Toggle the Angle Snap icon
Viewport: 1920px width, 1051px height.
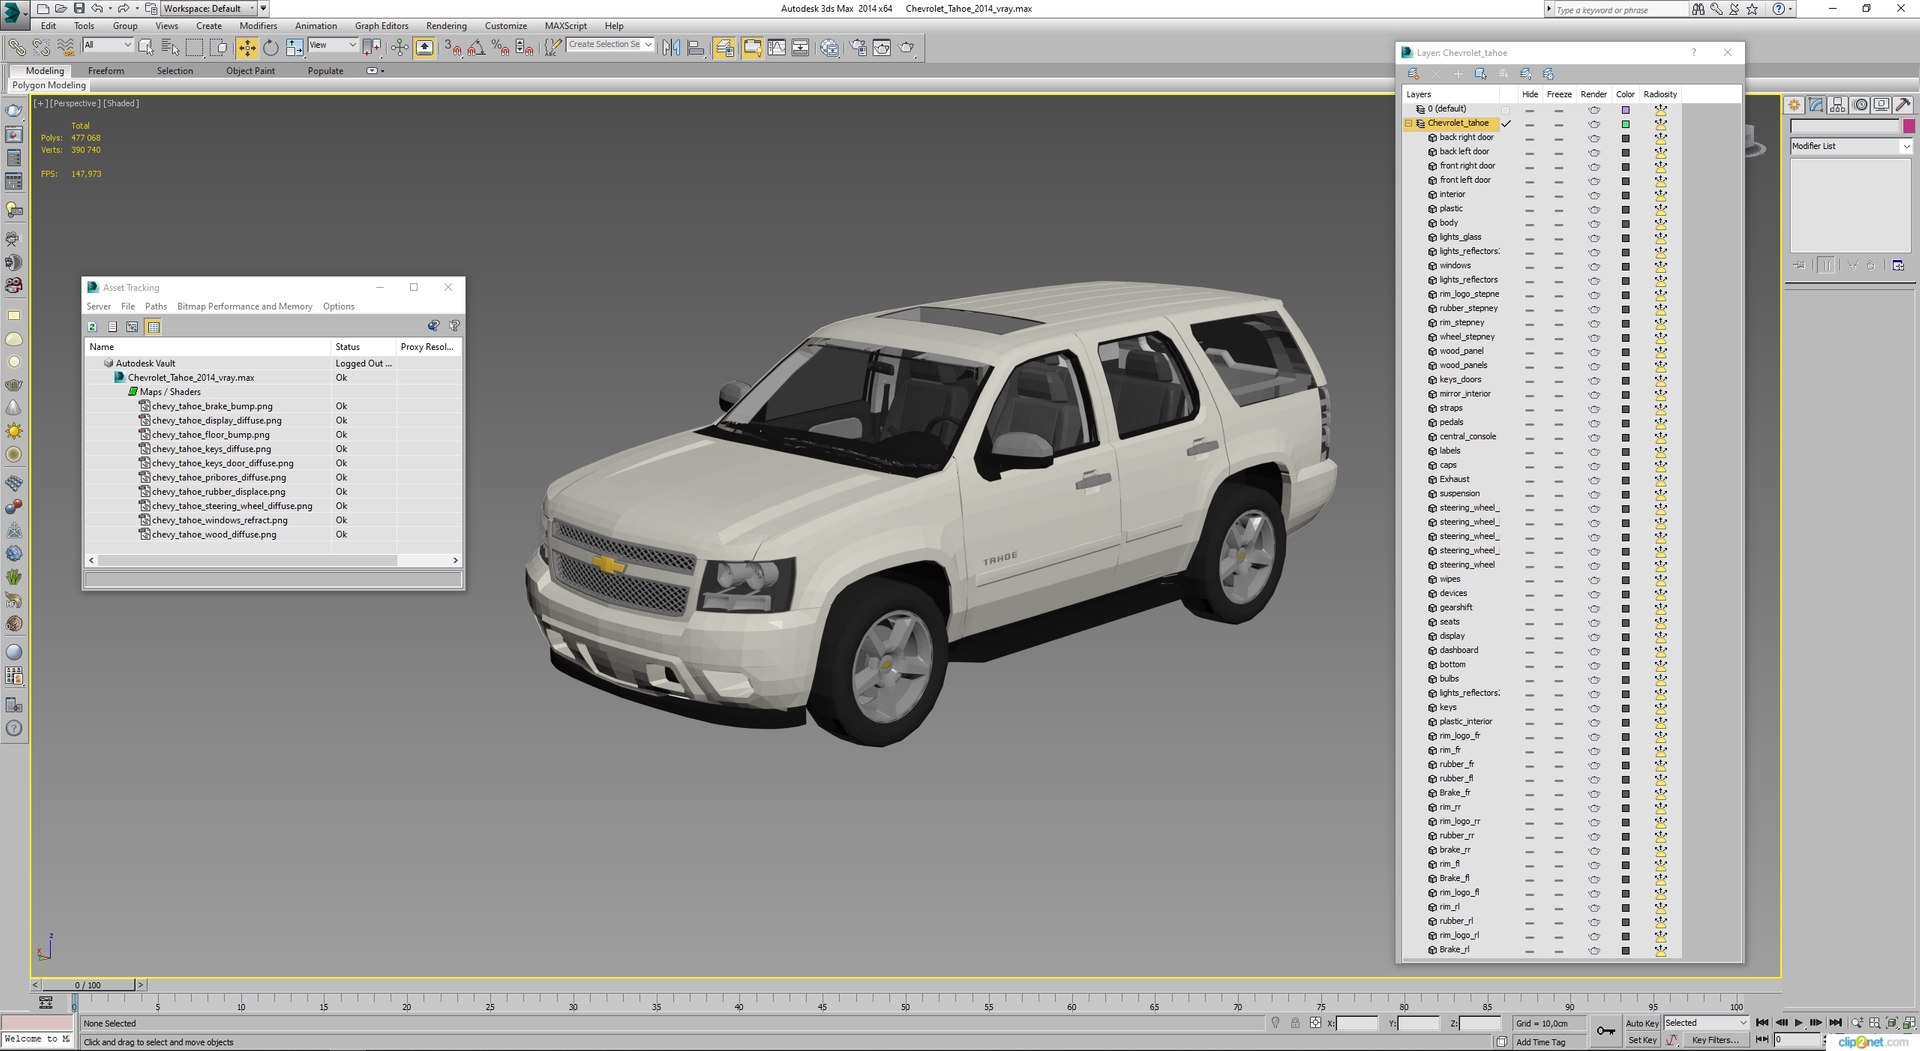coord(476,47)
